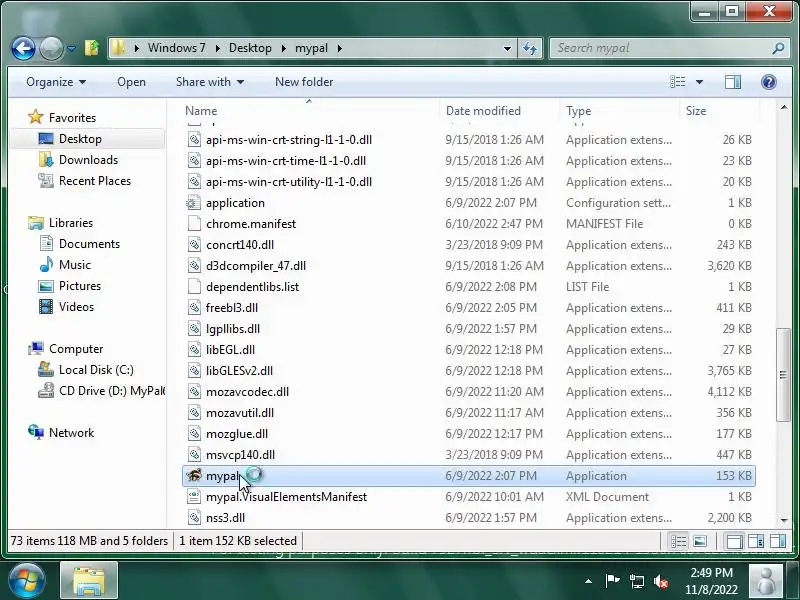
Task: Change view with the view icon
Action: [678, 82]
